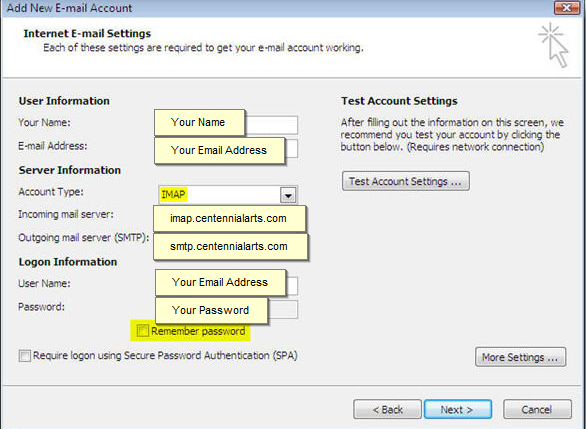Click the Add New E-mail Account title bar
The width and height of the screenshot is (586, 429).
coord(277,8)
